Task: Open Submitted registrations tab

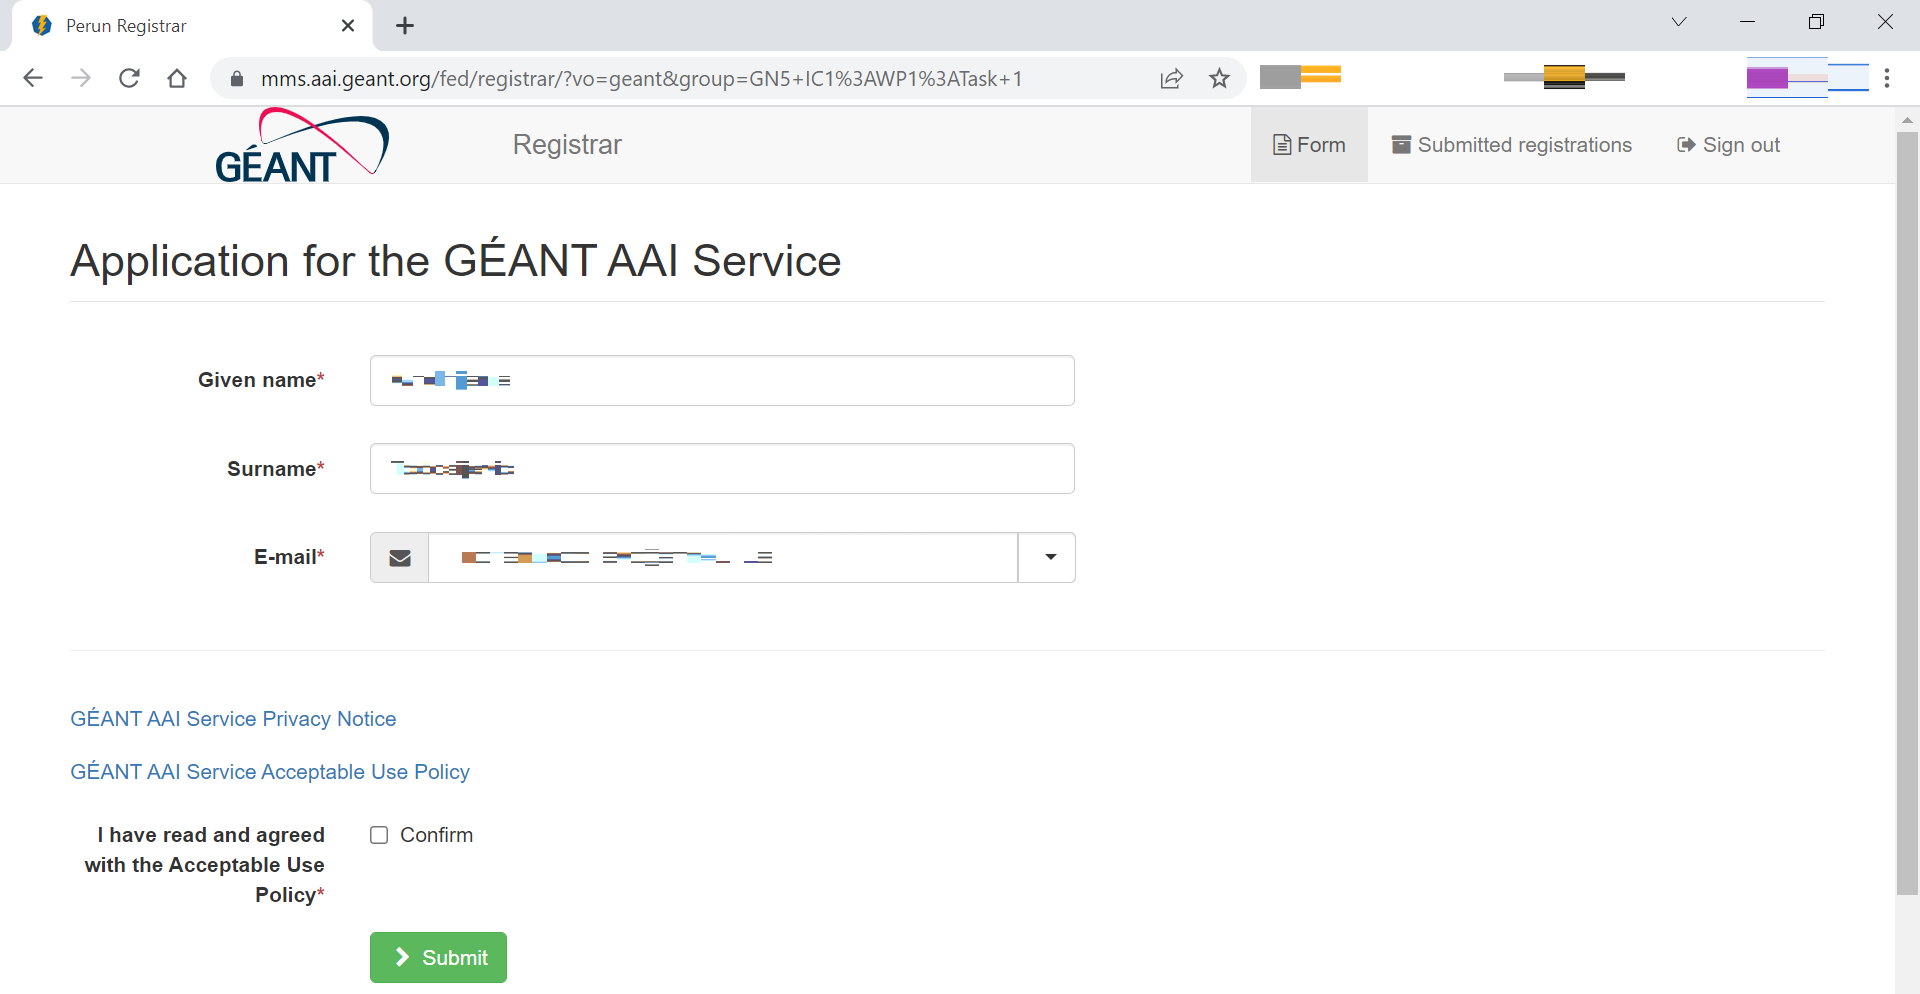Action: click(1512, 145)
